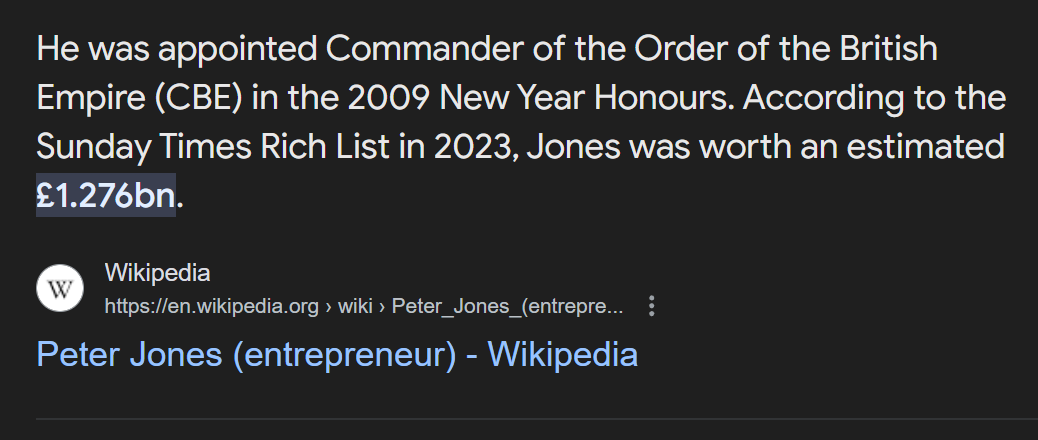Viewport: 1038px width, 440px height.
Task: Click the words Rich List in the snippet
Action: (324, 146)
